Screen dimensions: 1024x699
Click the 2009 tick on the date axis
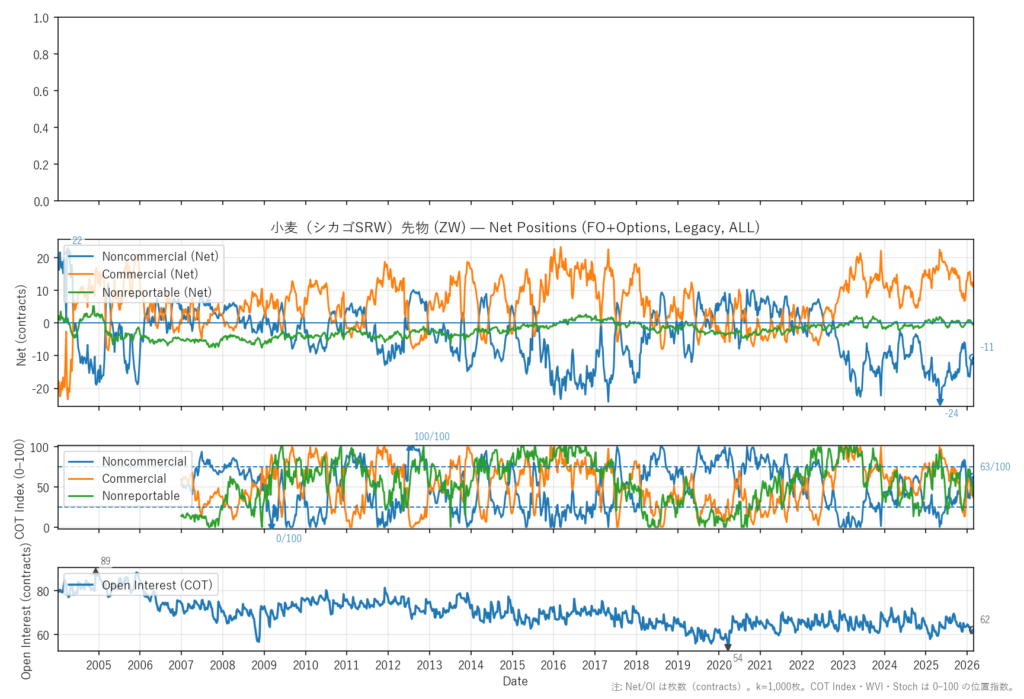point(264,665)
